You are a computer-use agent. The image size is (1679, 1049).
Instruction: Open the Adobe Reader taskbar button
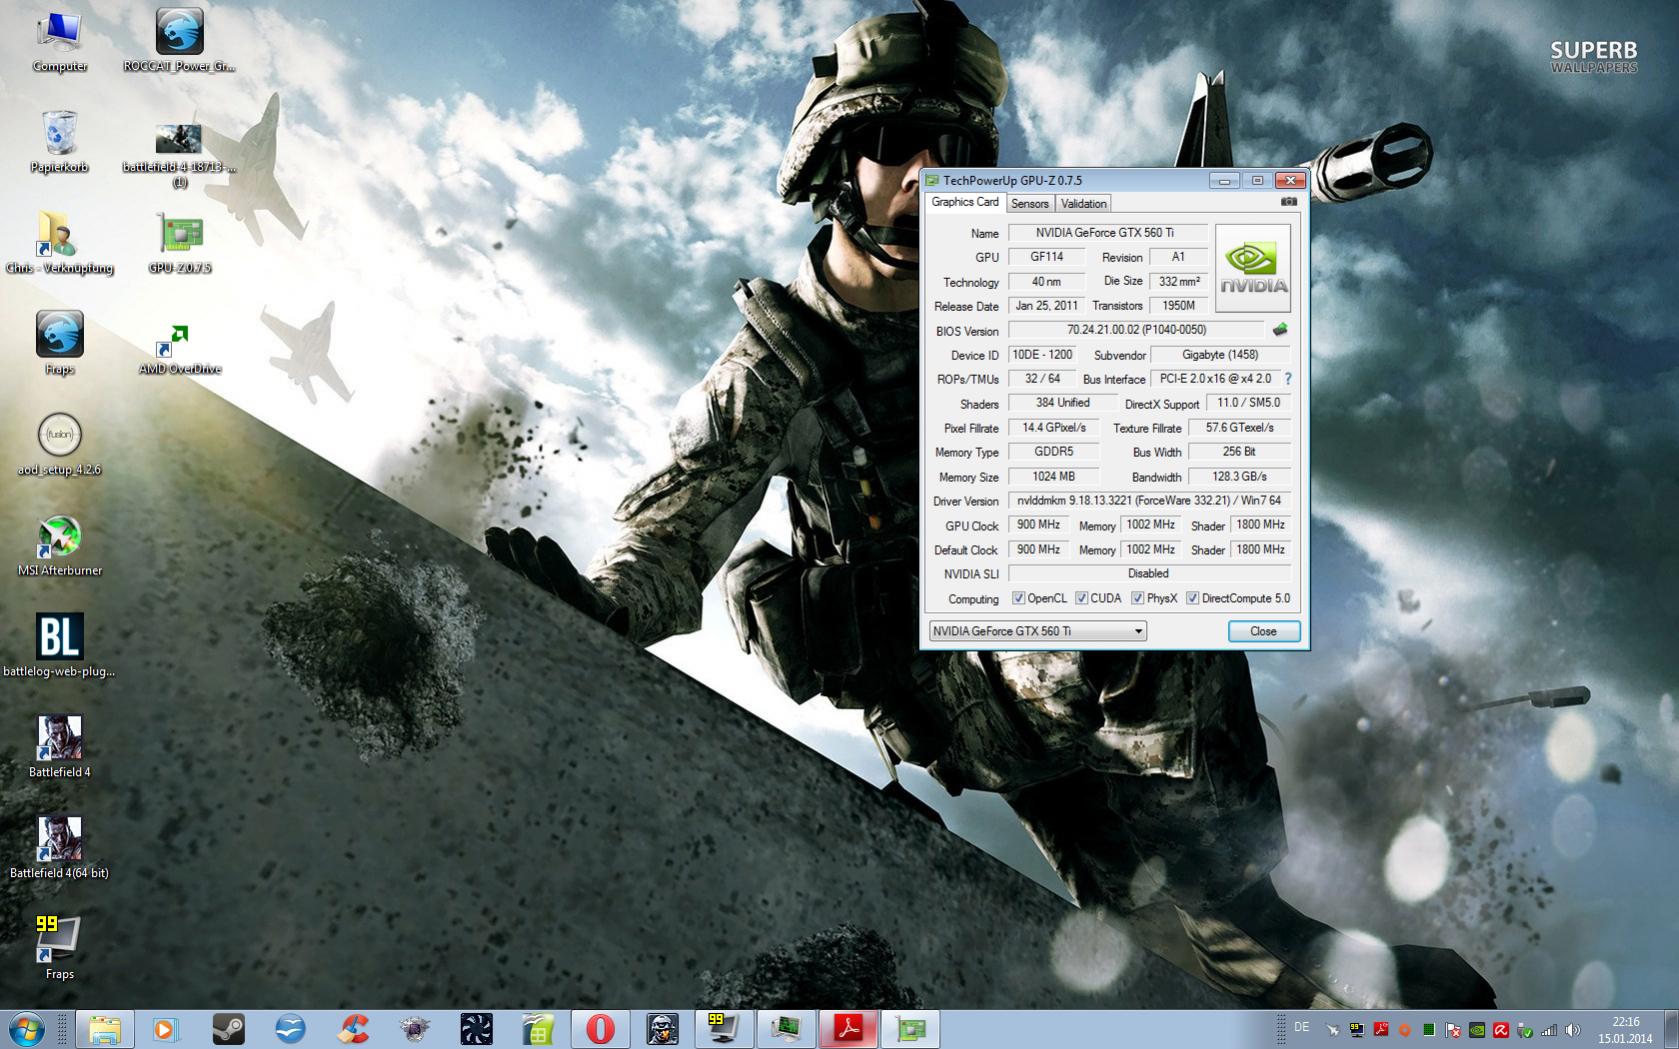849,1029
